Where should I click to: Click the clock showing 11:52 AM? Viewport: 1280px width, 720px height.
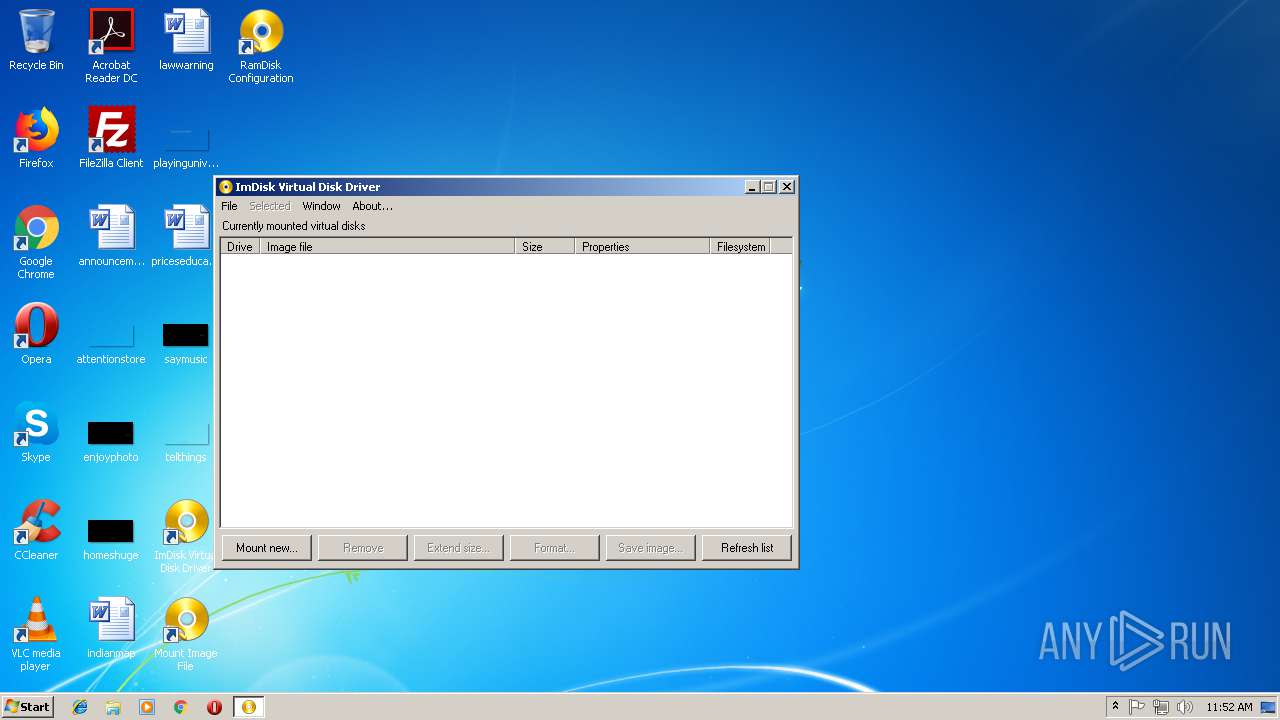[x=1229, y=707]
